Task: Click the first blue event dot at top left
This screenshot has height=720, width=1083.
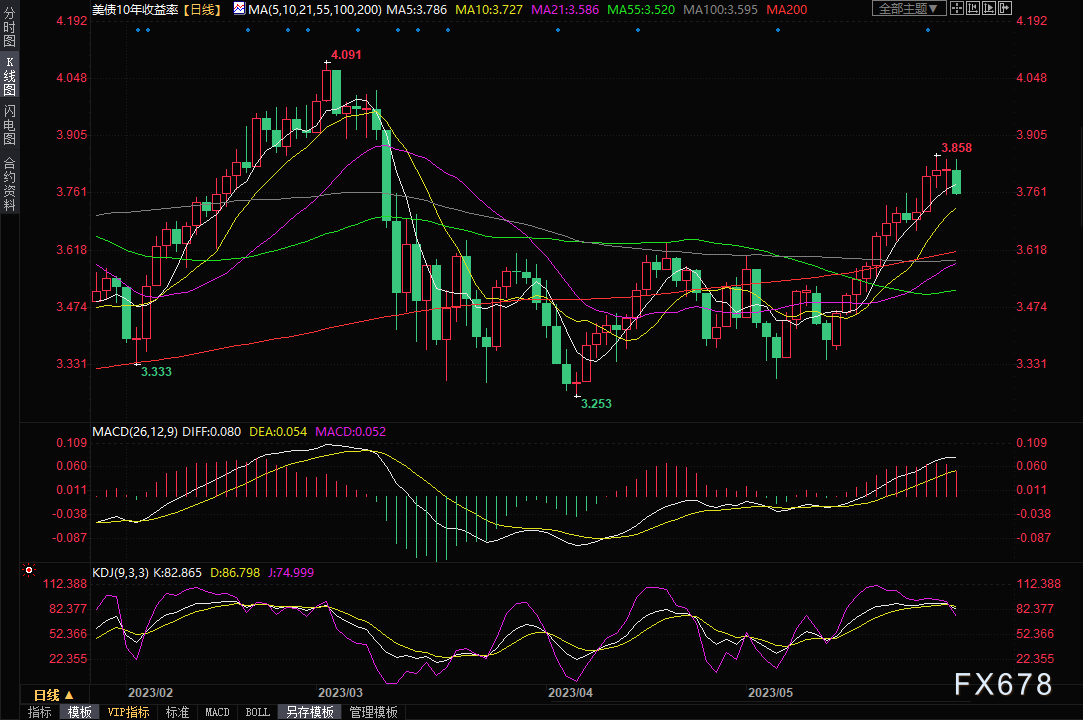Action: 138,29
